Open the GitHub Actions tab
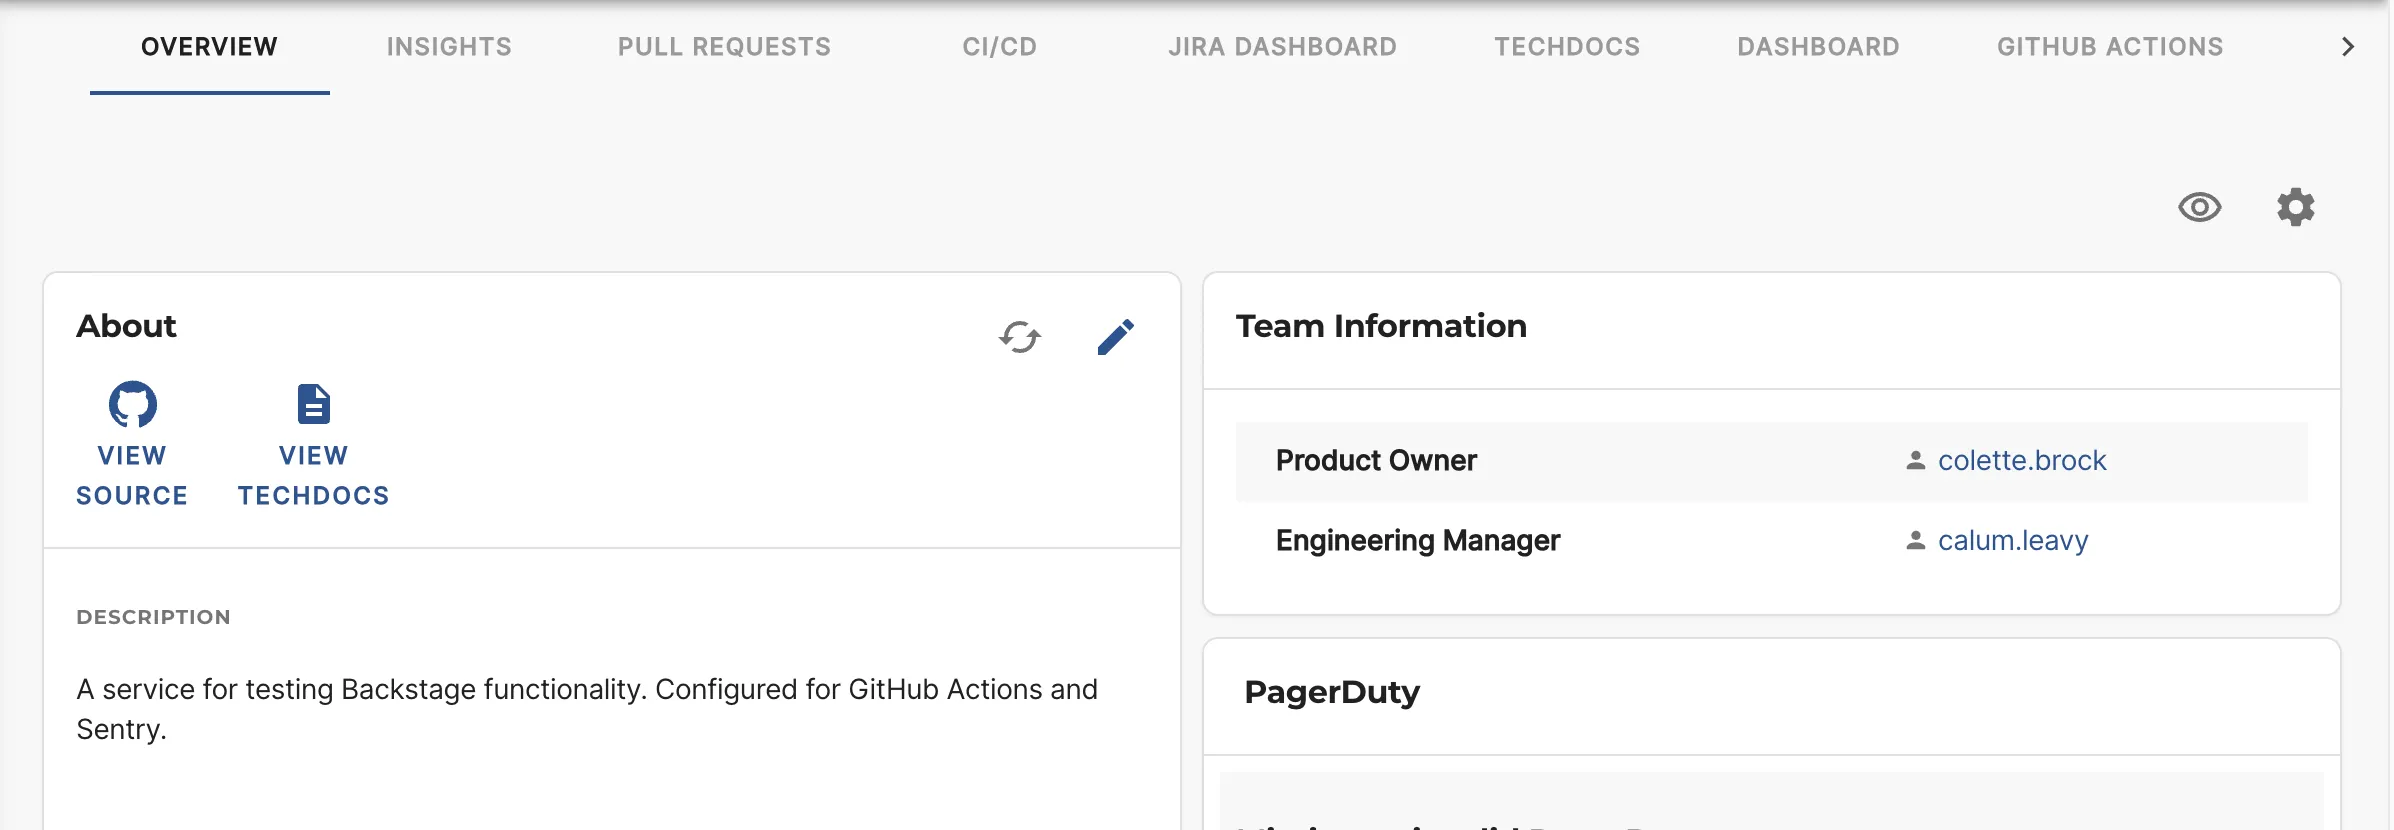 pyautogui.click(x=2110, y=47)
